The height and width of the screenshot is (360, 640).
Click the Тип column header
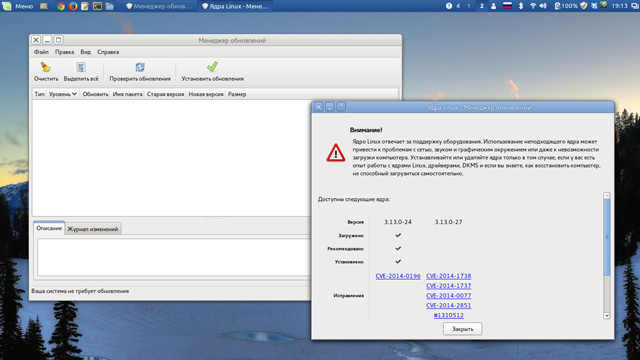(40, 94)
